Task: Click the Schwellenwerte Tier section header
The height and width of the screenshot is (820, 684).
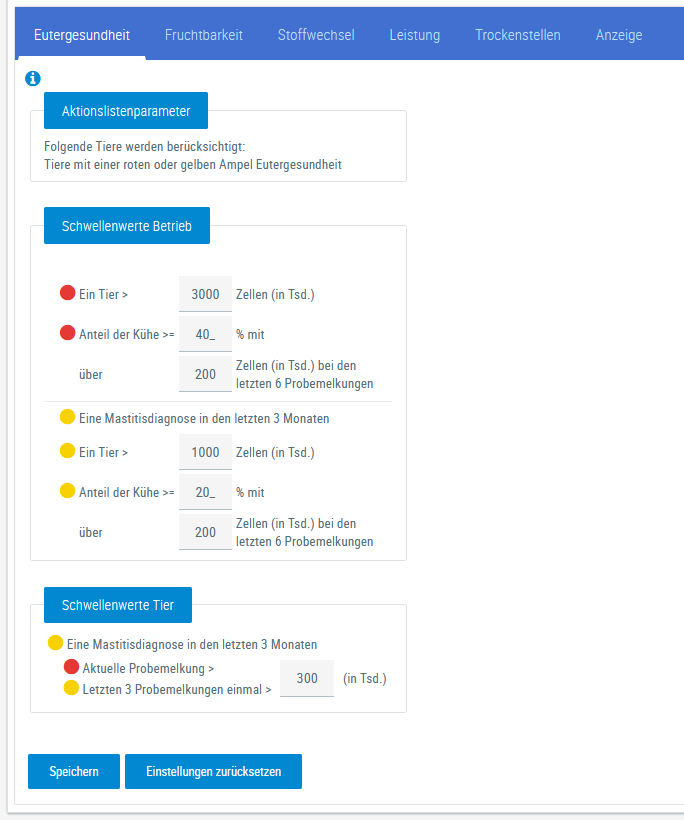Action: pyautogui.click(x=118, y=605)
